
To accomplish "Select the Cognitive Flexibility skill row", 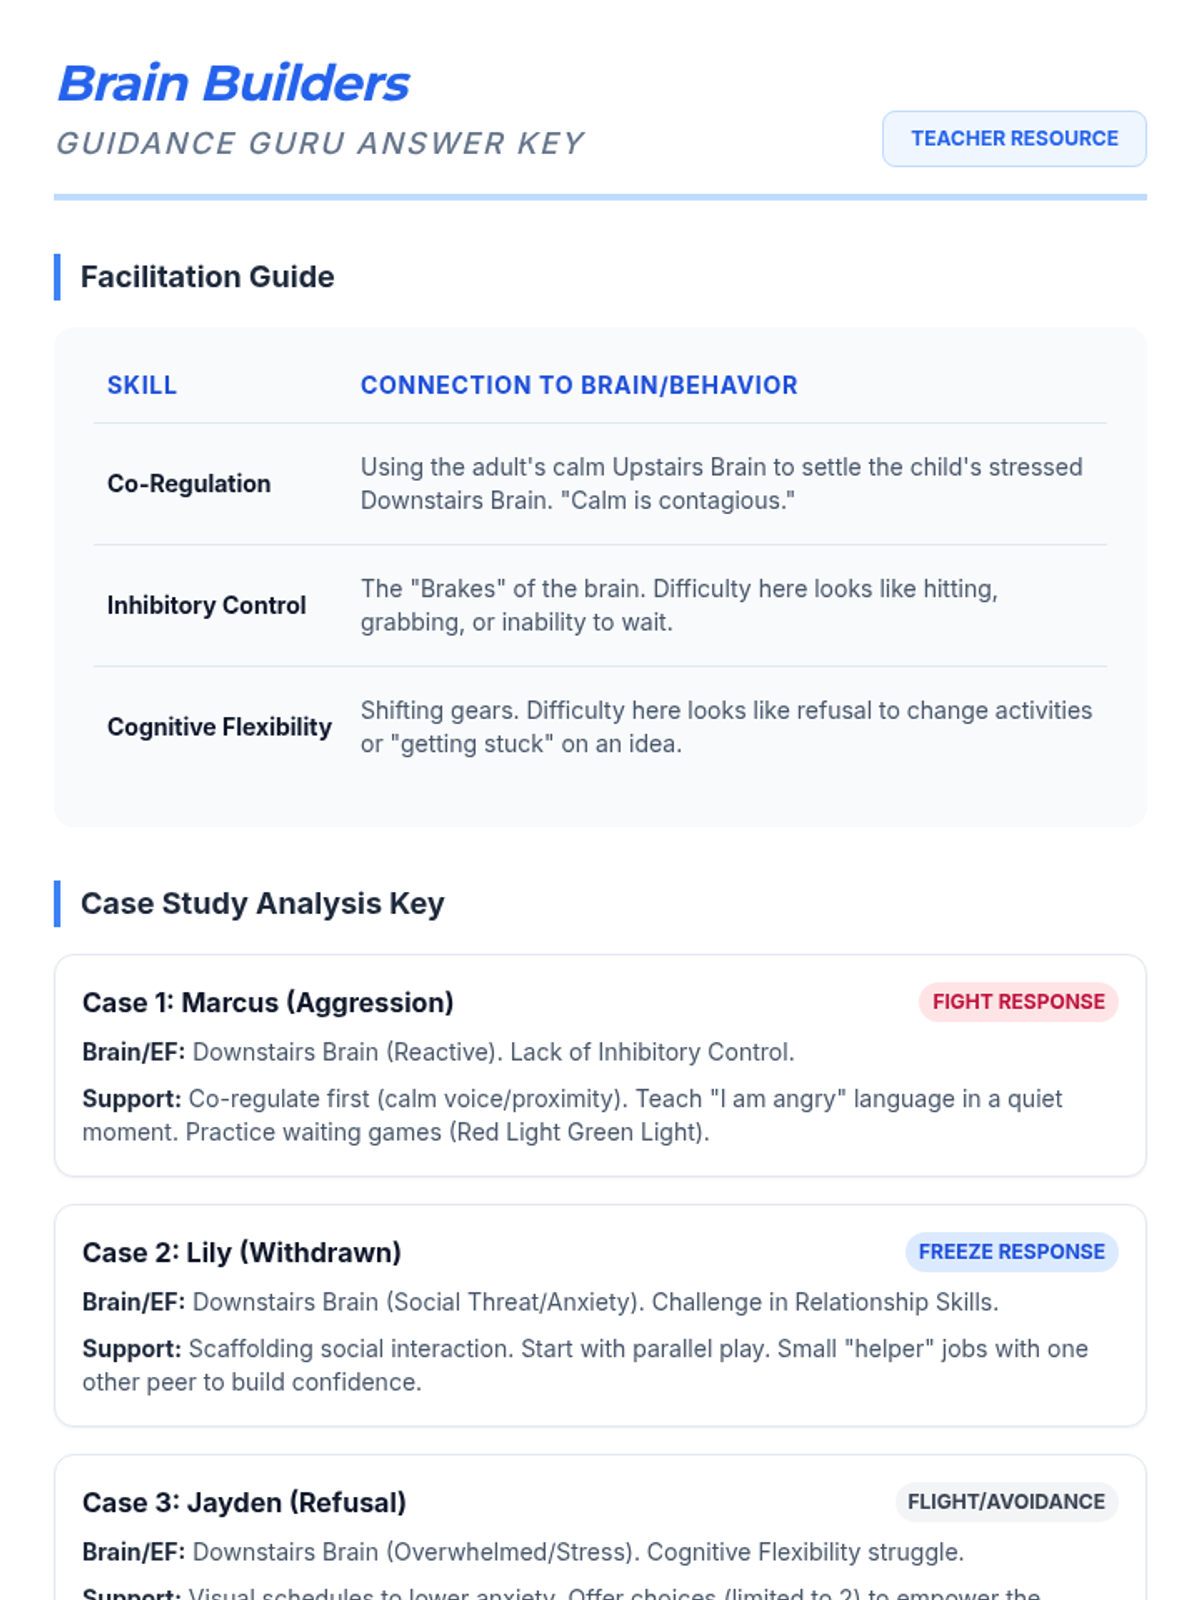I will click(600, 727).
